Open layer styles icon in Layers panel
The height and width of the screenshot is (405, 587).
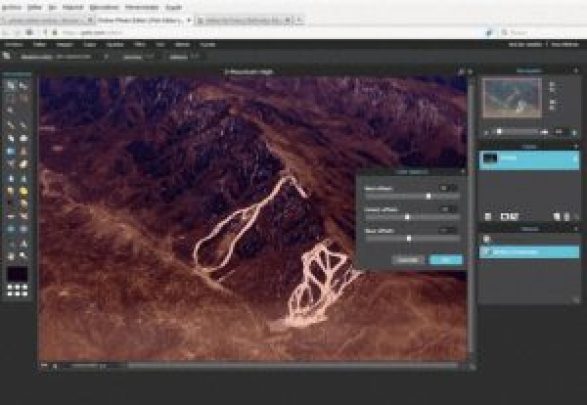click(514, 216)
